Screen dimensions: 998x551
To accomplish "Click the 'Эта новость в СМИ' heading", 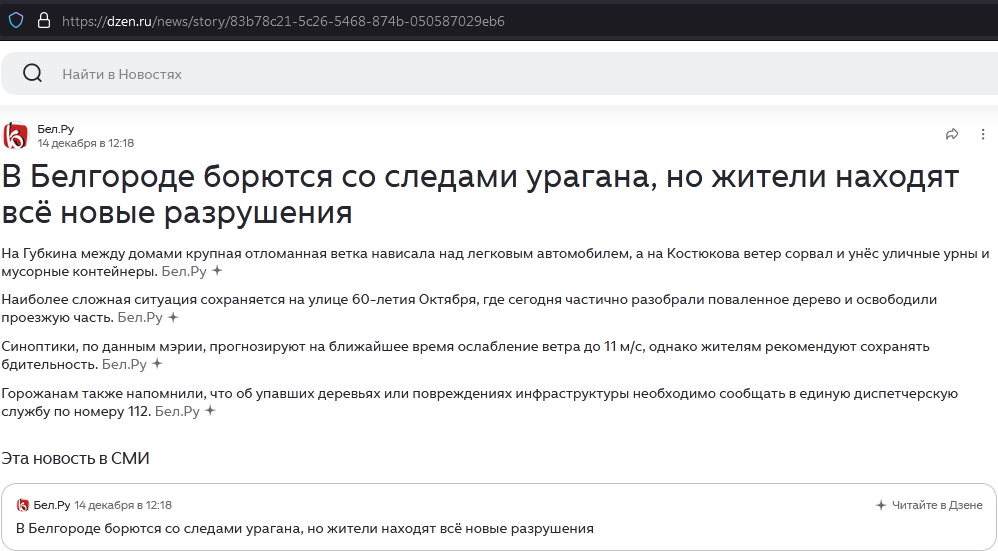I will tap(75, 458).
